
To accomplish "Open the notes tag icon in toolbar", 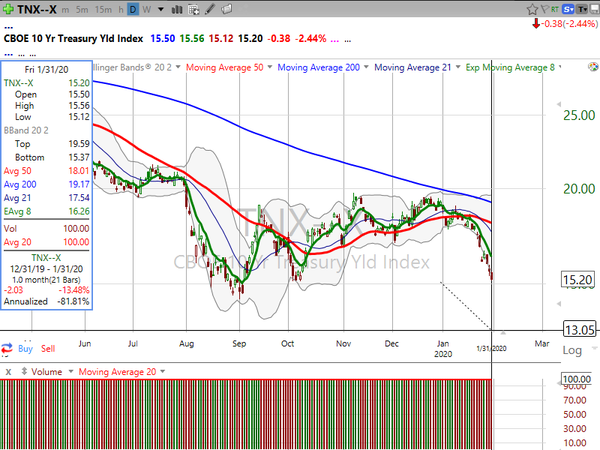I will coord(227,9).
